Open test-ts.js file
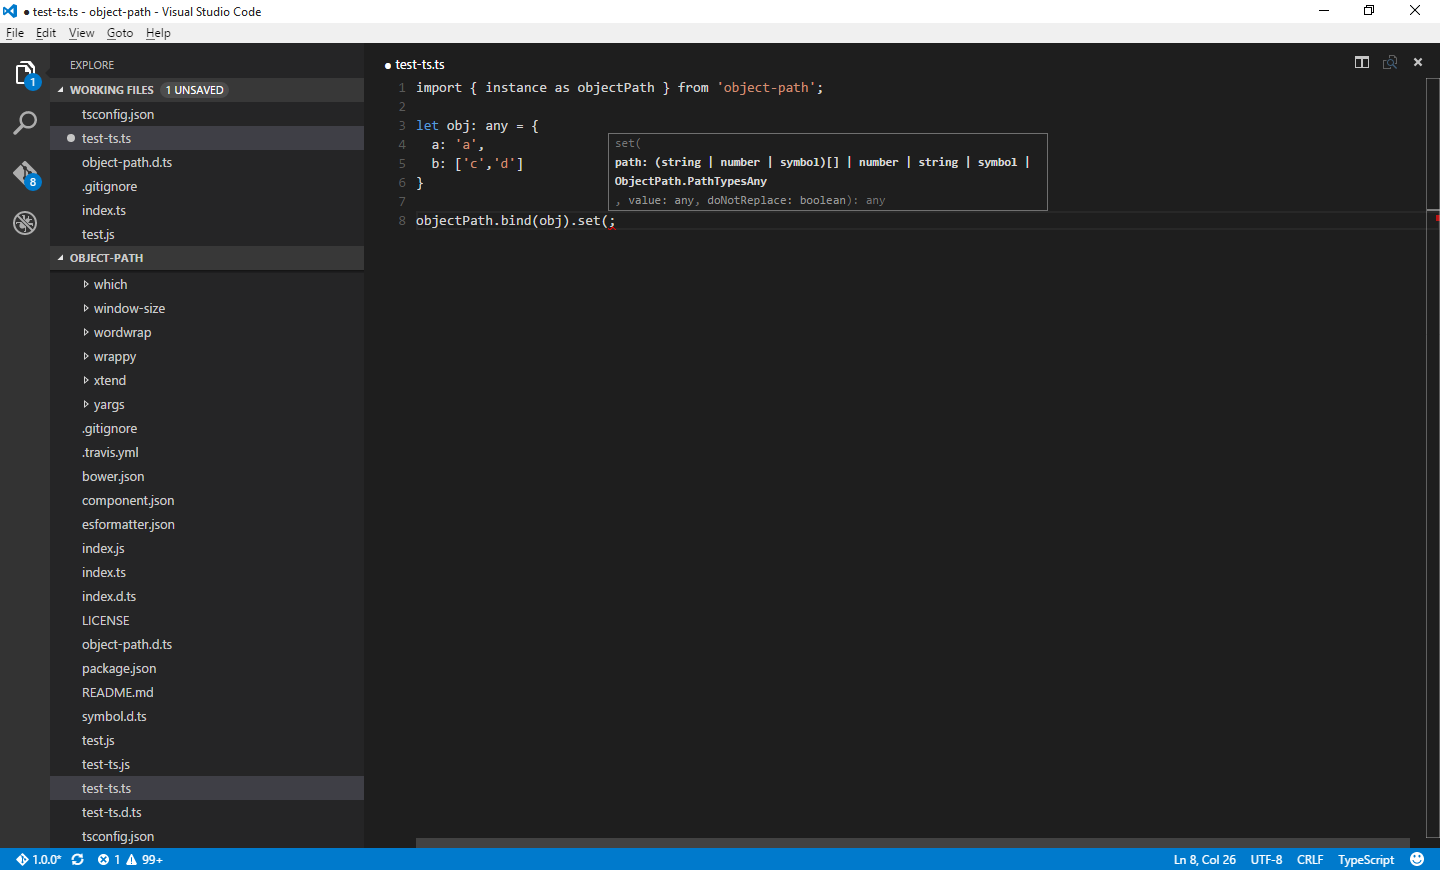This screenshot has height=870, width=1440. tap(207, 765)
